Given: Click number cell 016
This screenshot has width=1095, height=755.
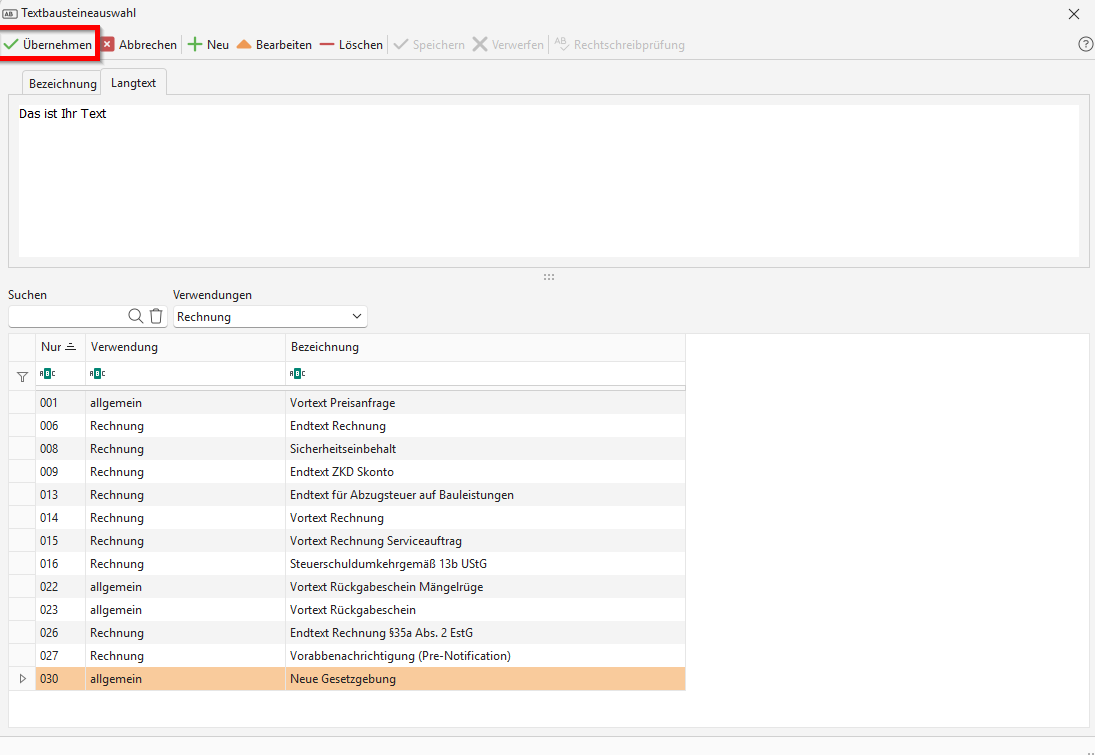Looking at the screenshot, I should pyautogui.click(x=60, y=564).
